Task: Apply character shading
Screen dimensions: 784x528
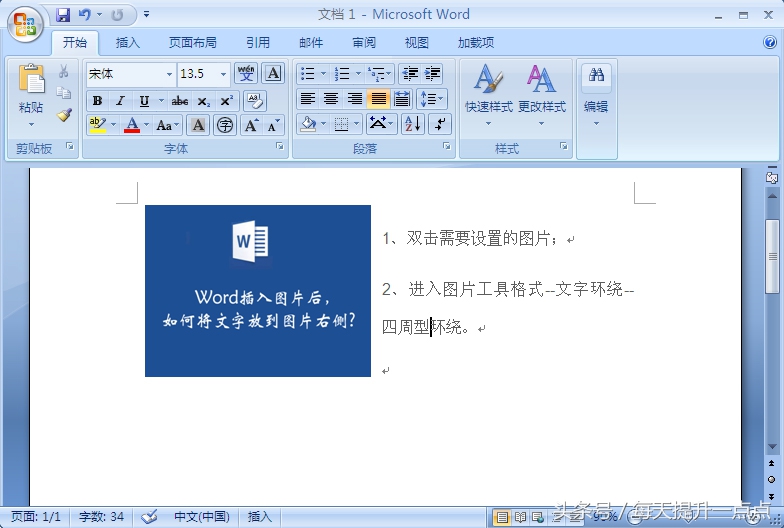Action: [198, 125]
